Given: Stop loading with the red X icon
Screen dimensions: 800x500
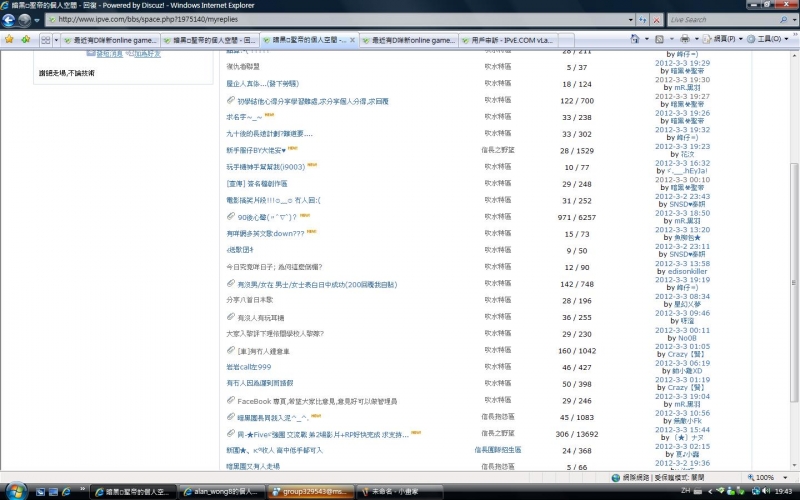Looking at the screenshot, I should pyautogui.click(x=657, y=20).
